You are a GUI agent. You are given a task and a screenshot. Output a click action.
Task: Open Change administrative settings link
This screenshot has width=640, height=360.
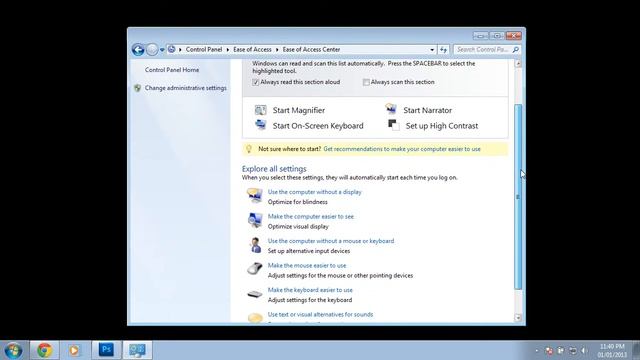pyautogui.click(x=185, y=88)
